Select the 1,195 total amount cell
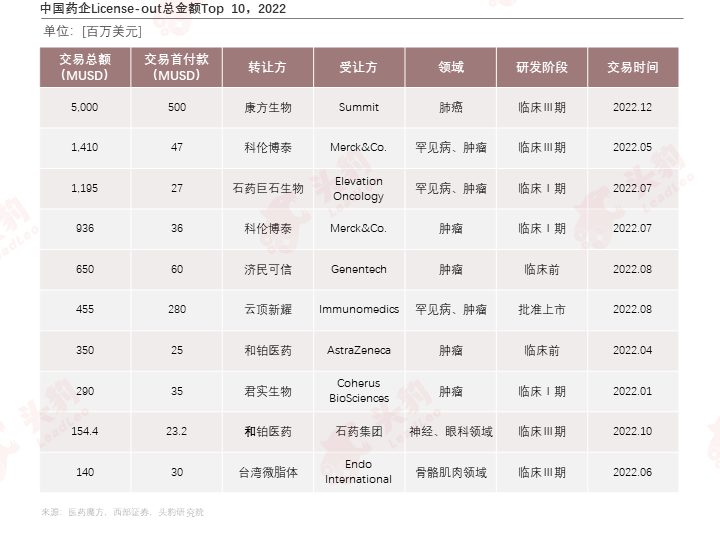 [x=85, y=188]
